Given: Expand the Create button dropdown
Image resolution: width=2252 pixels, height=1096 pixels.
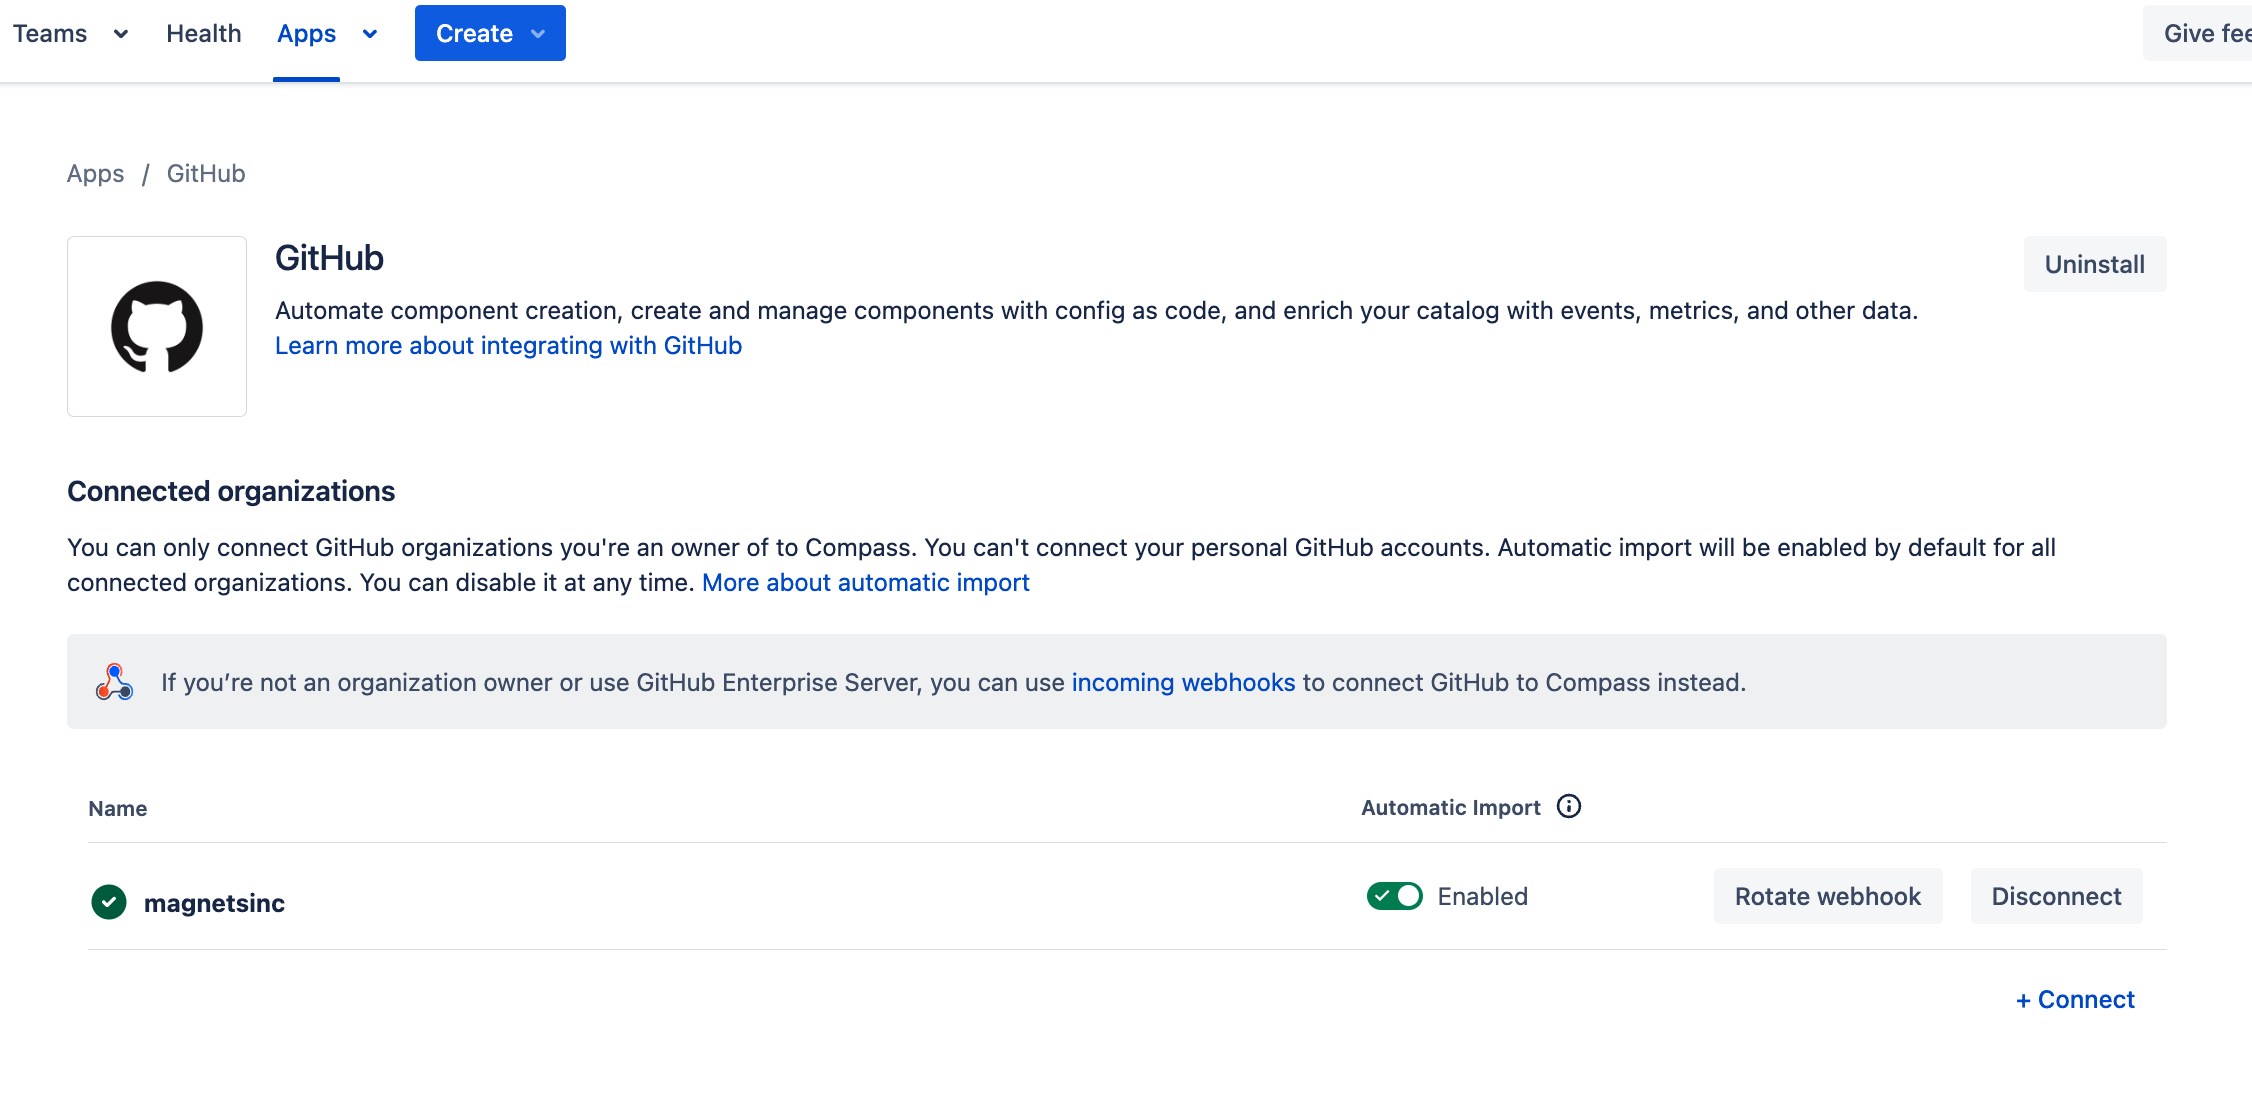Looking at the screenshot, I should [x=538, y=32].
